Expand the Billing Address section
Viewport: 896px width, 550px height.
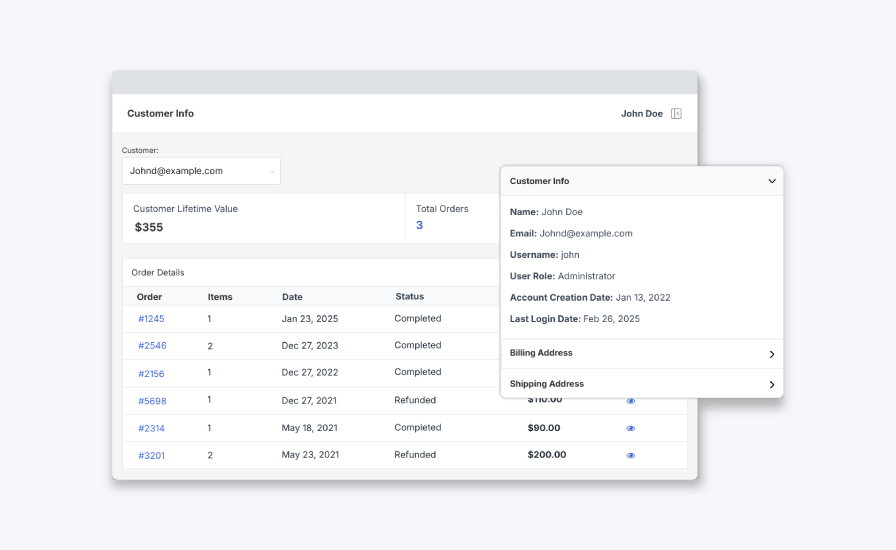point(771,354)
